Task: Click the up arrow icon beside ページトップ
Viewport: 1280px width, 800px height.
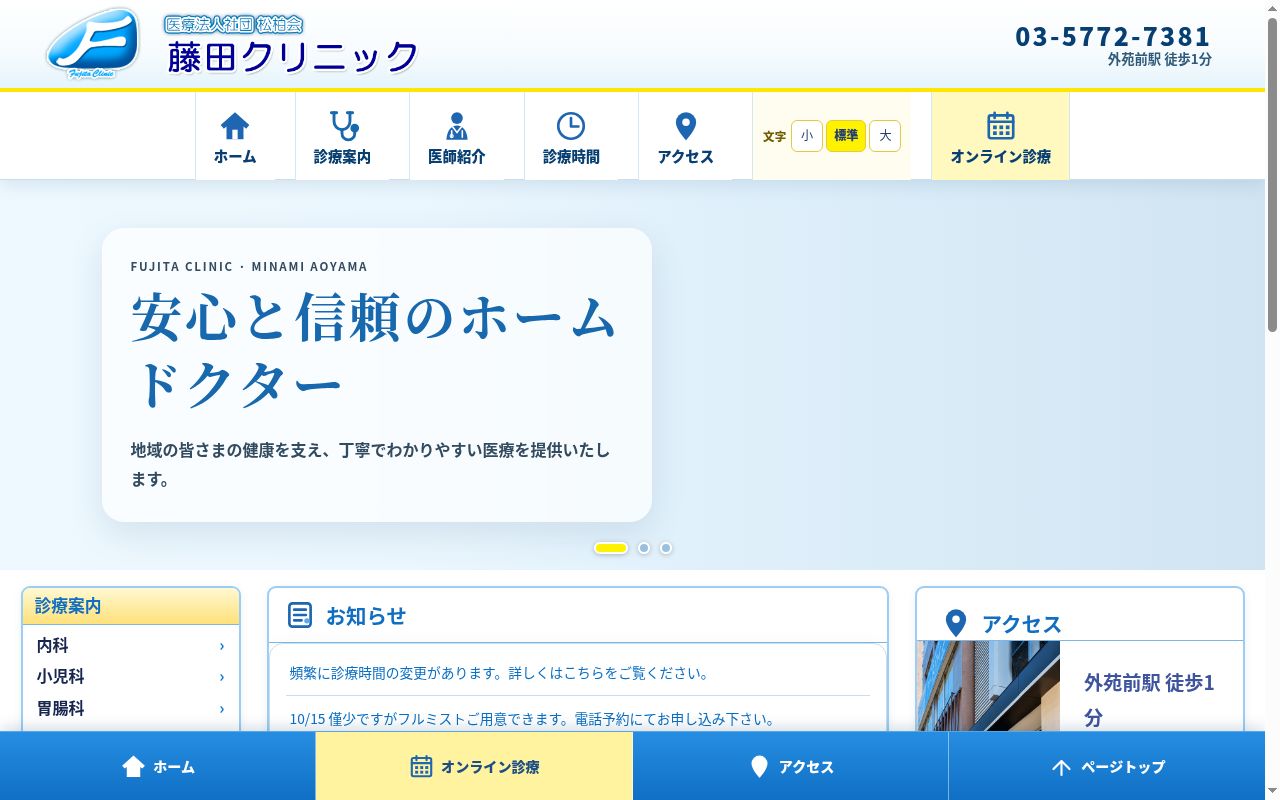Action: (x=1061, y=767)
